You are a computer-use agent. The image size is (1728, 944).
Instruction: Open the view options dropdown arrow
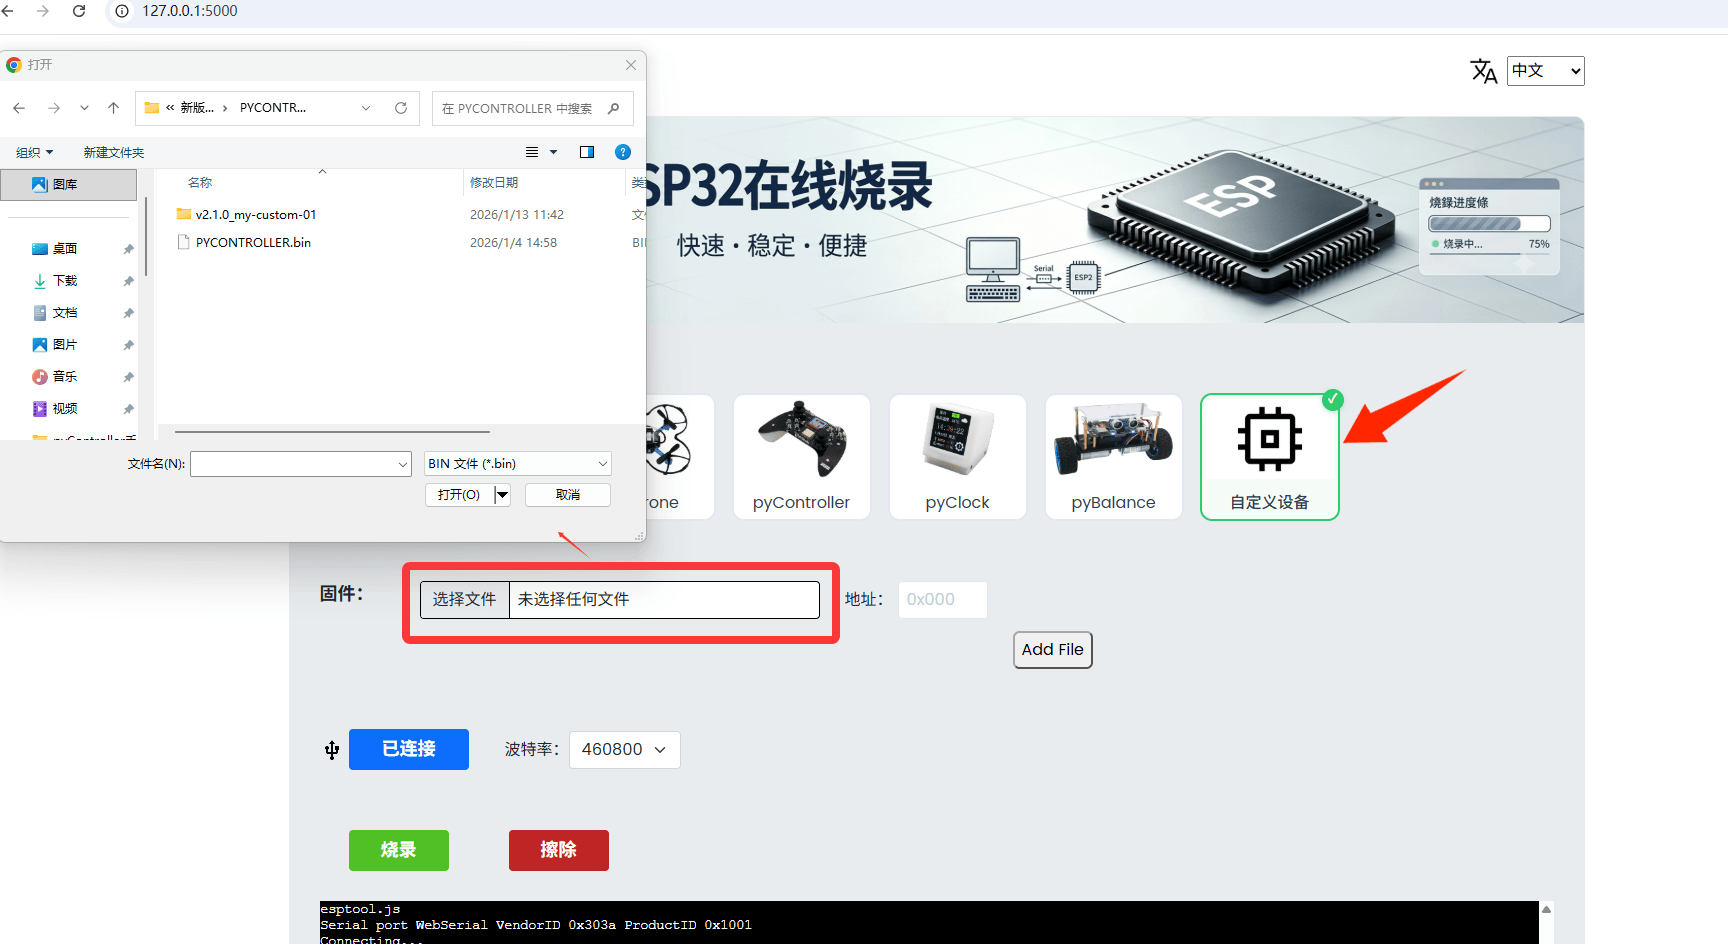[x=553, y=152]
